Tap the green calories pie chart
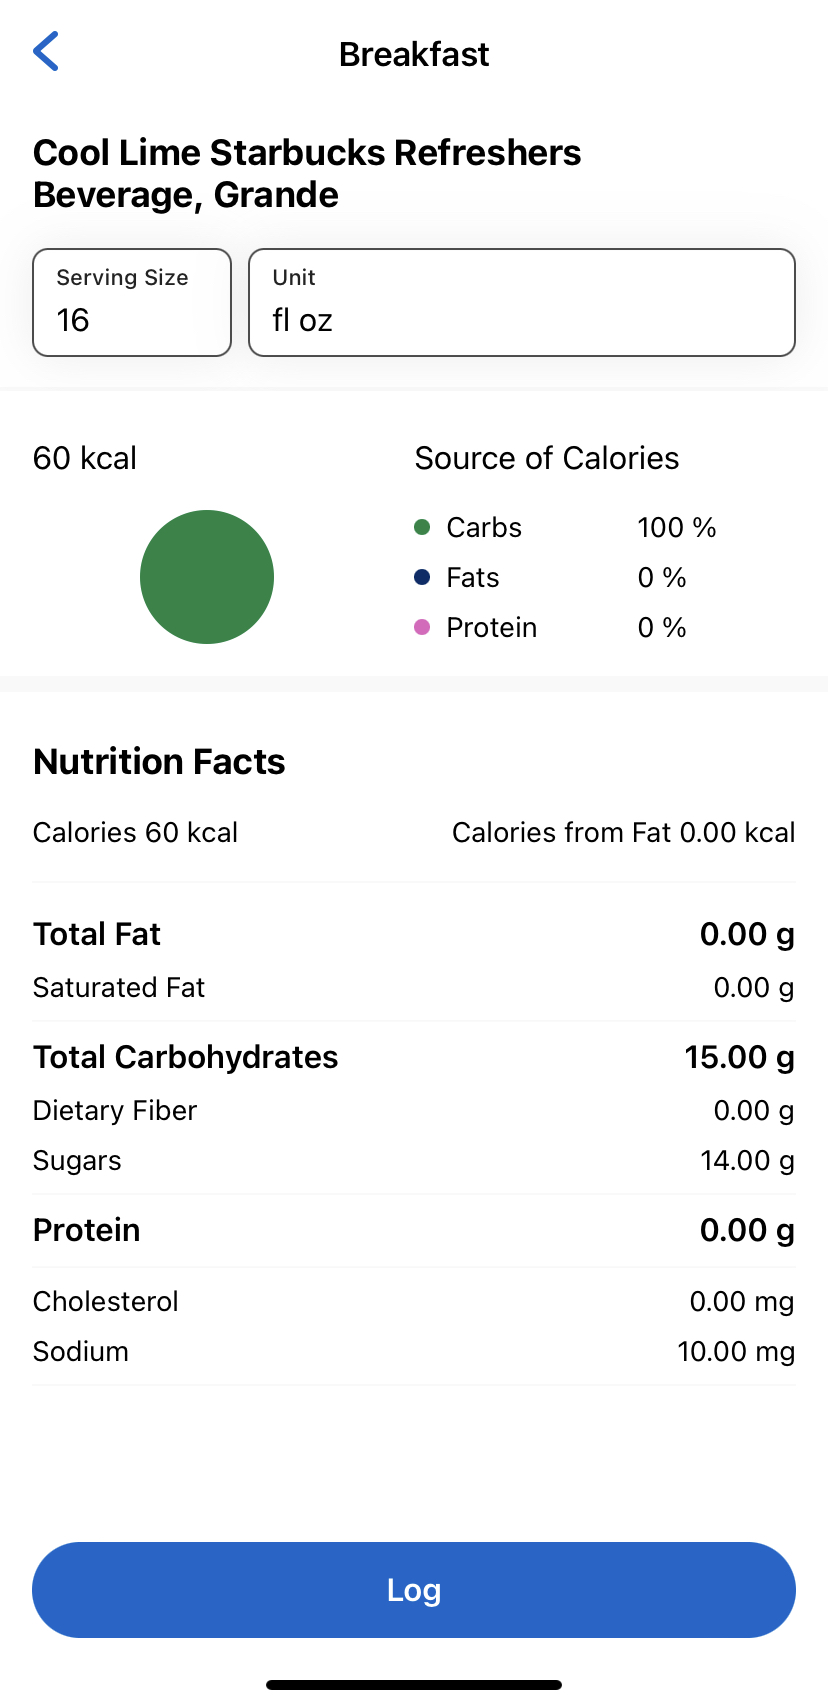 point(207,577)
